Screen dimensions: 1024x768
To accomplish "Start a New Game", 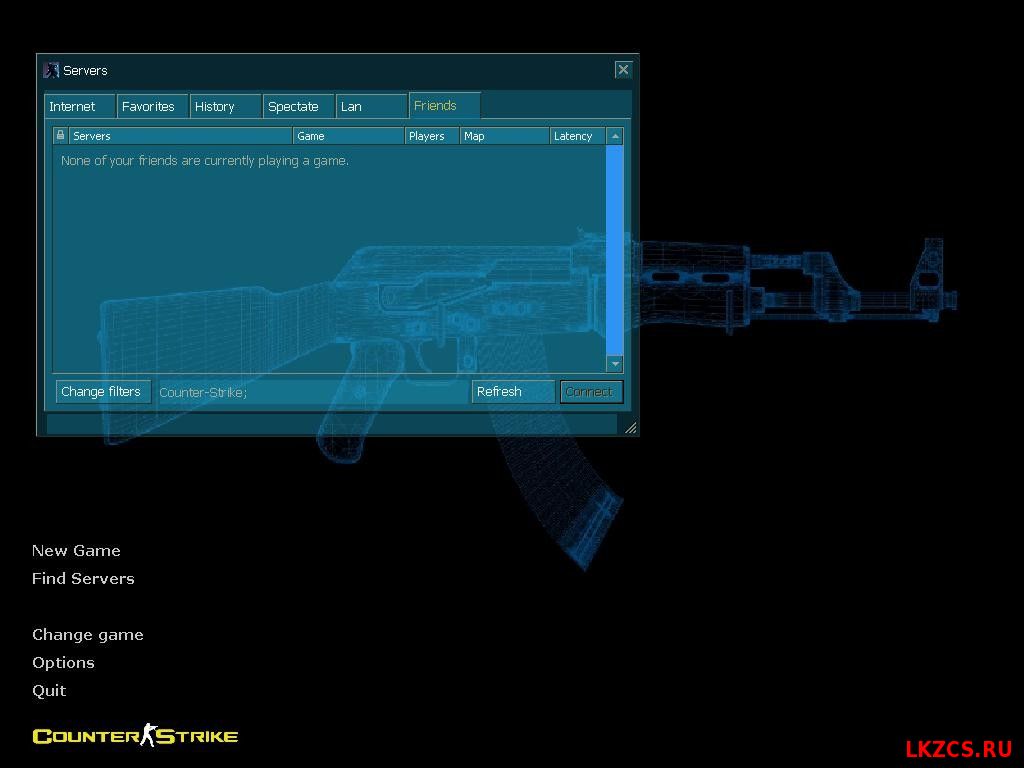I will point(76,551).
